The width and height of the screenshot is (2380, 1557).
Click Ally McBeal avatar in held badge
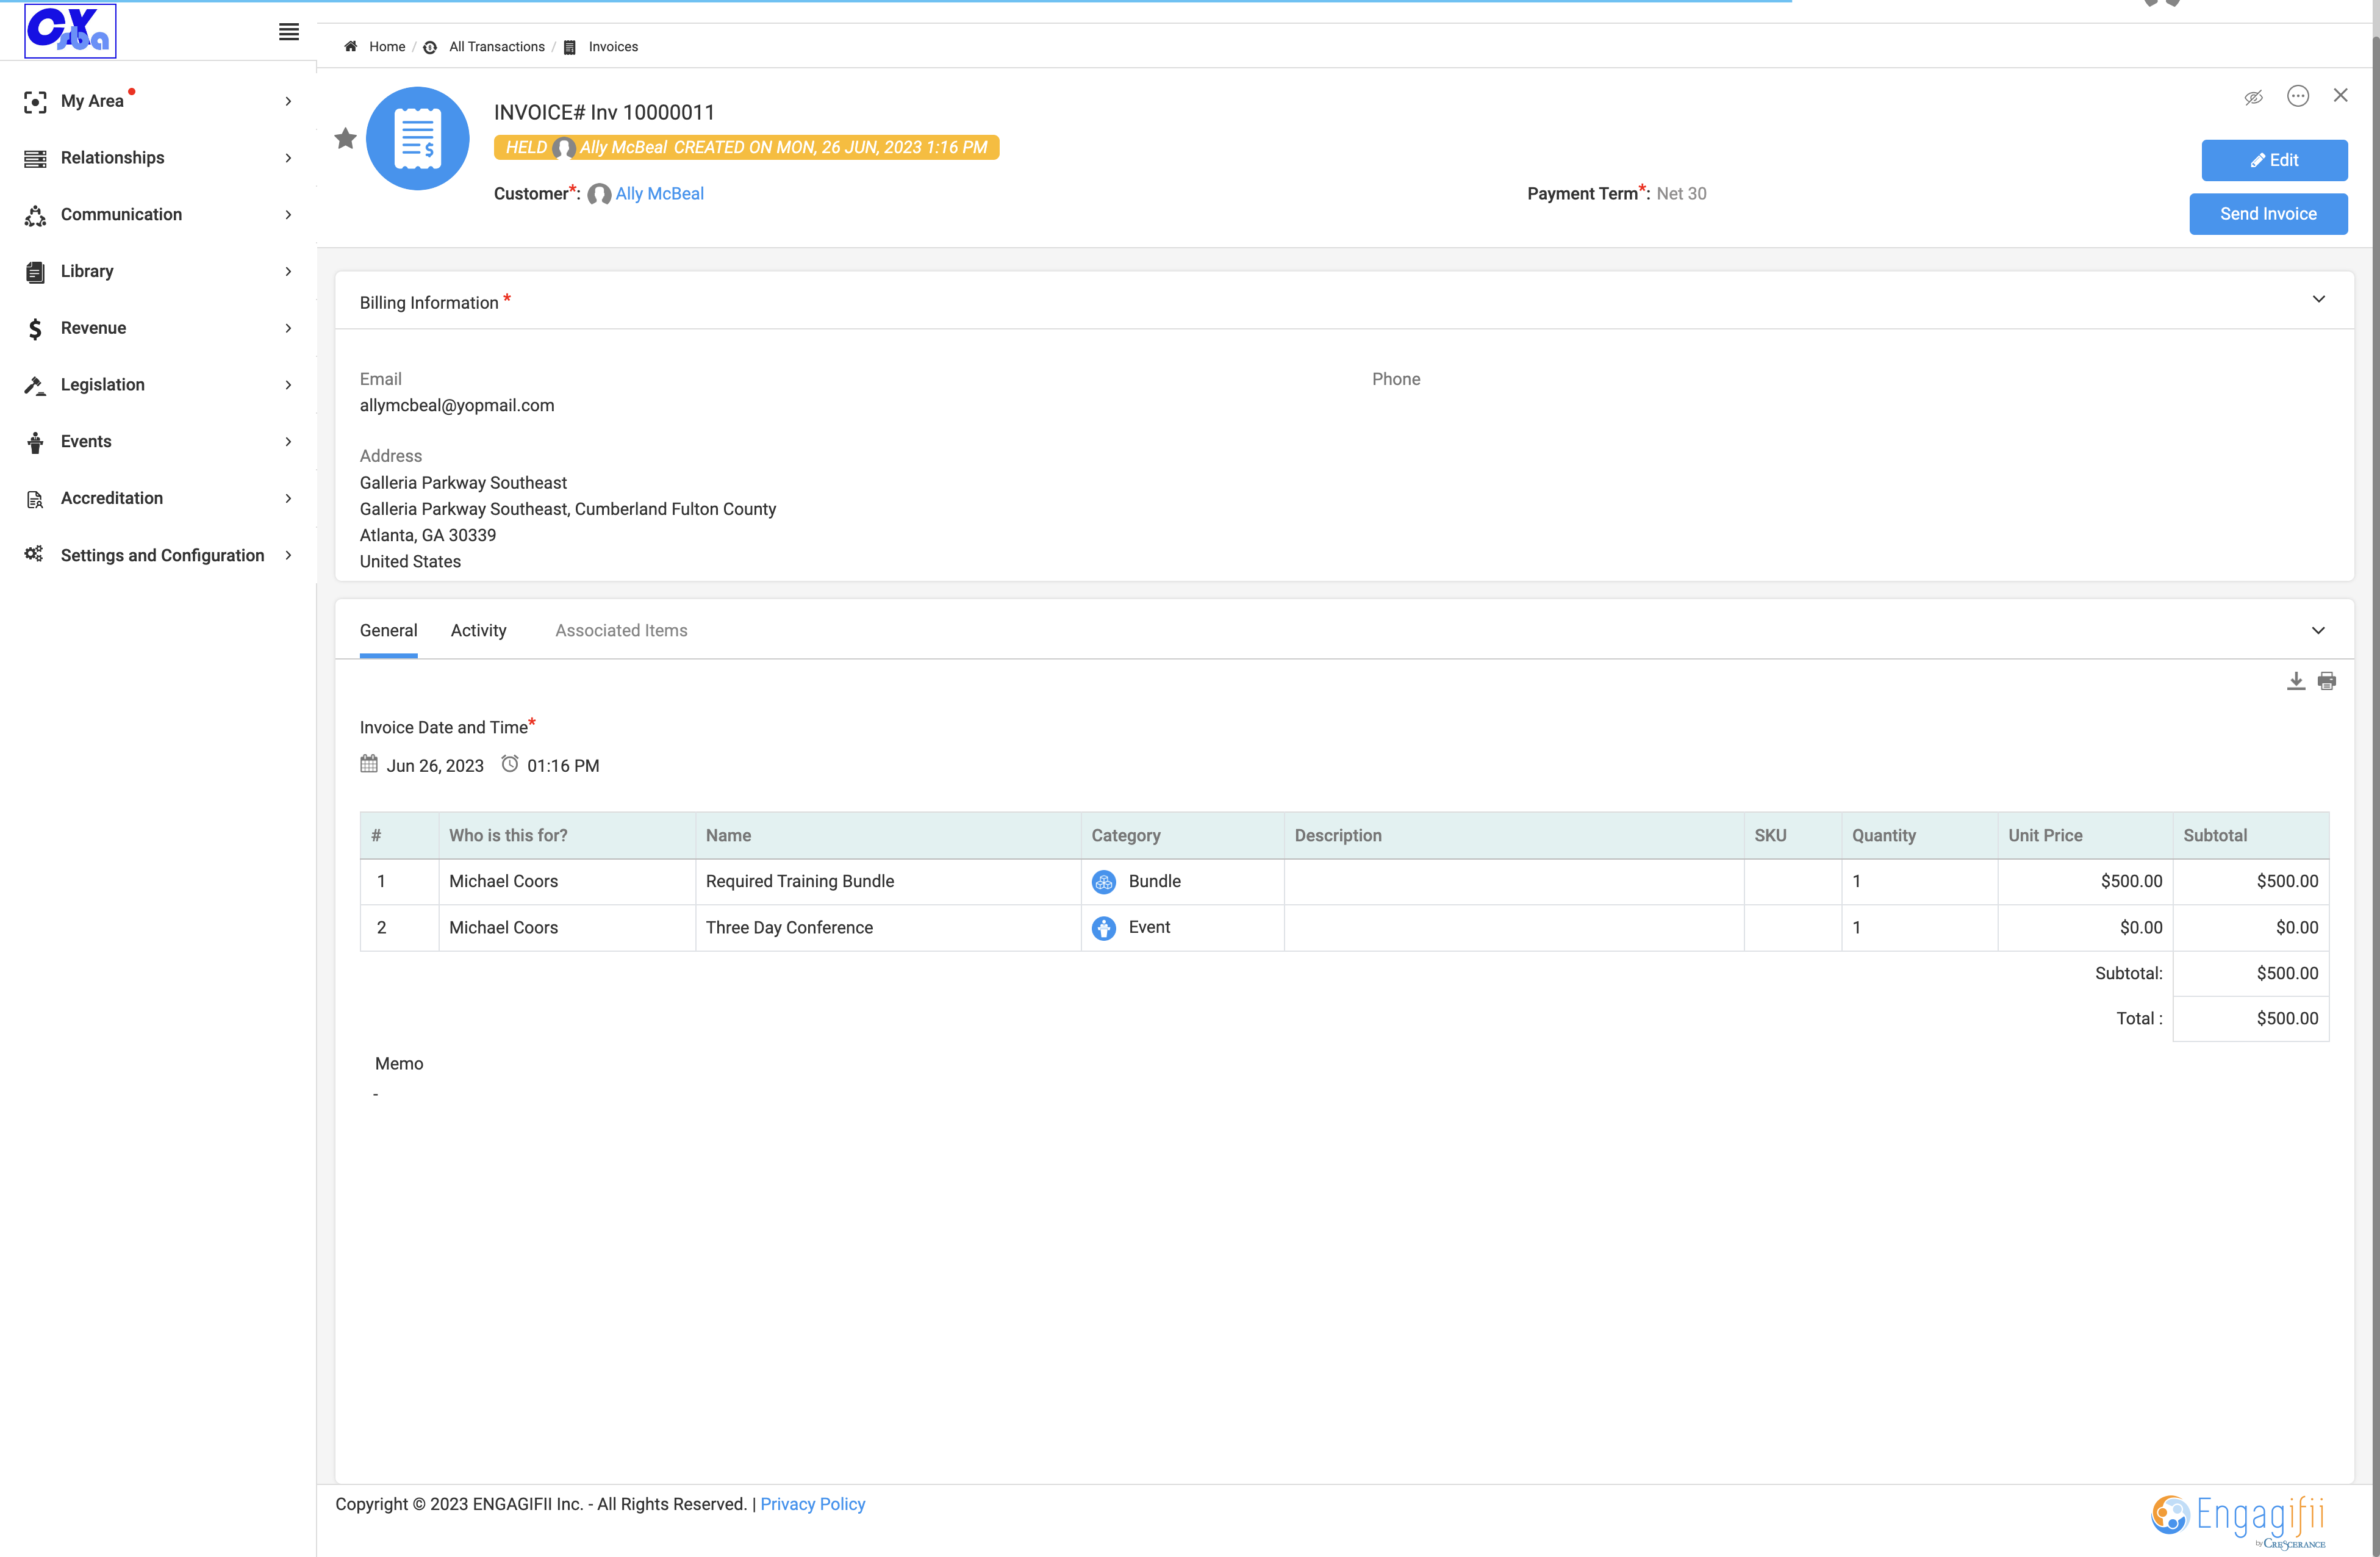point(564,148)
